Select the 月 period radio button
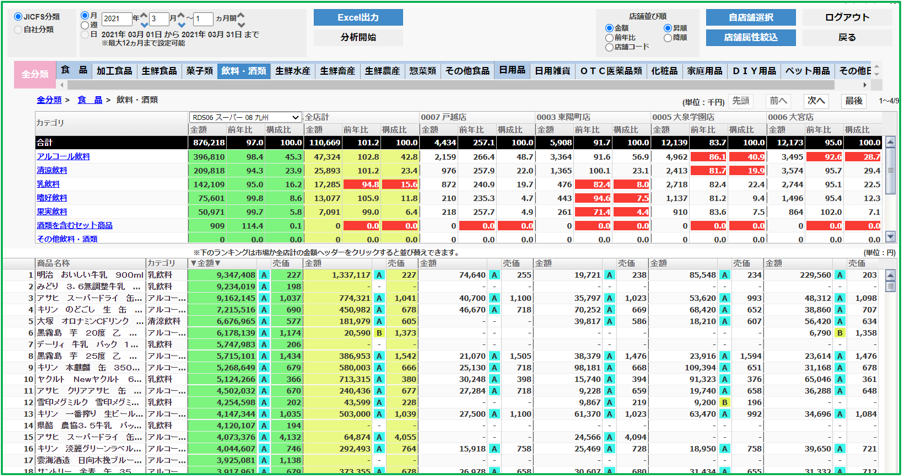The width and height of the screenshot is (902, 476). click(85, 16)
